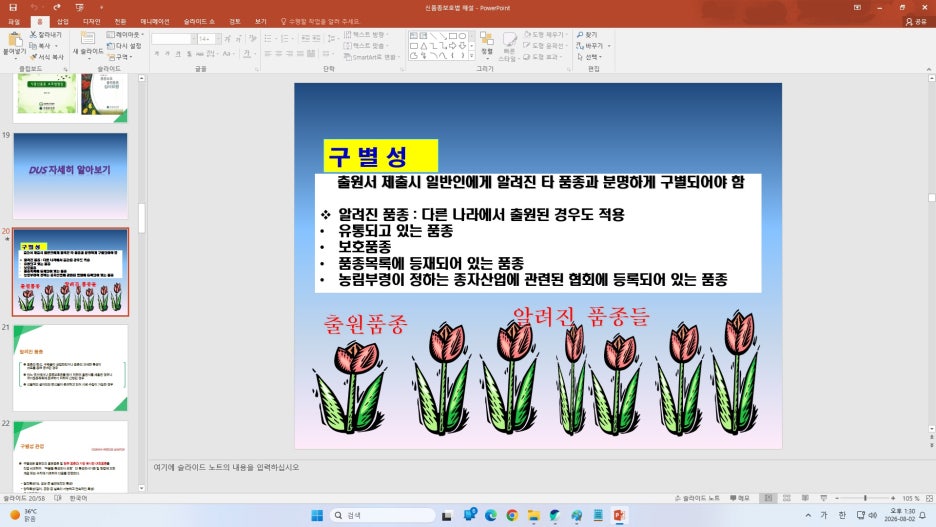Viewport: 936px width, 527px height.
Task: Show hidden system tray icons chevron
Action: coord(808,515)
